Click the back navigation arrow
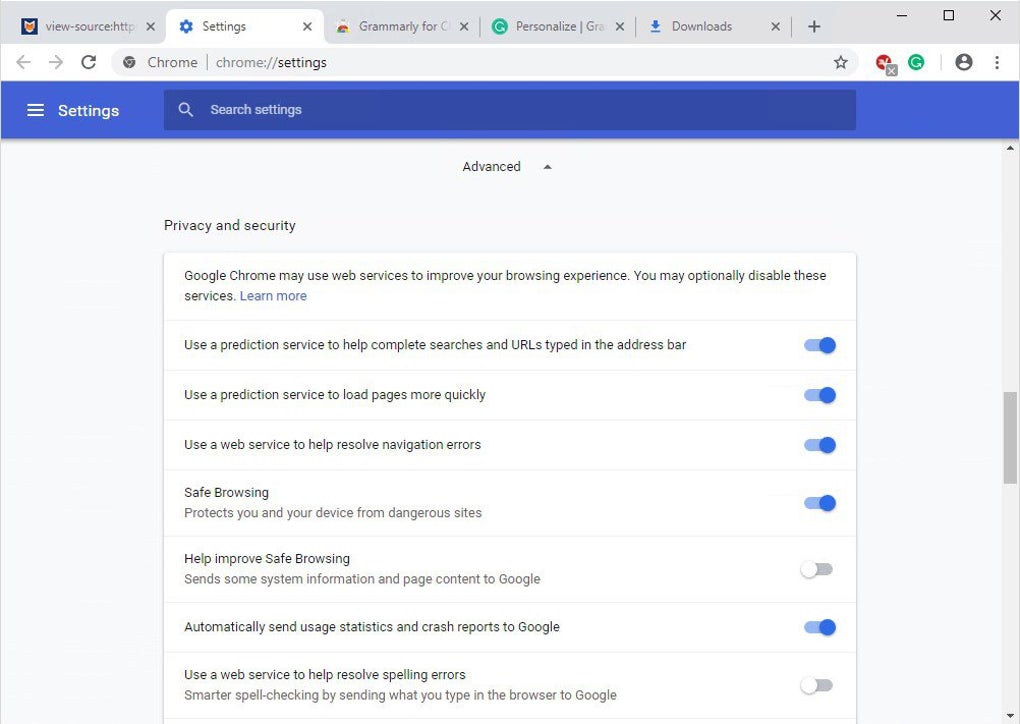1020x724 pixels. 23,62
